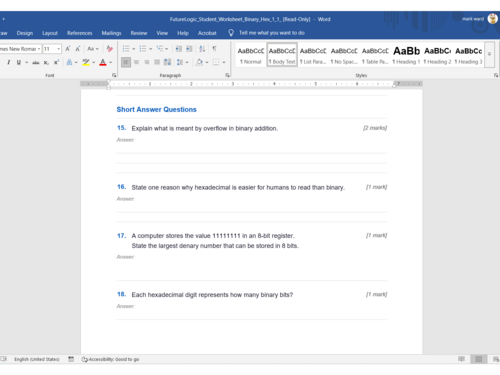Apply numbered list formatting
The image size is (500, 375).
(143, 49)
